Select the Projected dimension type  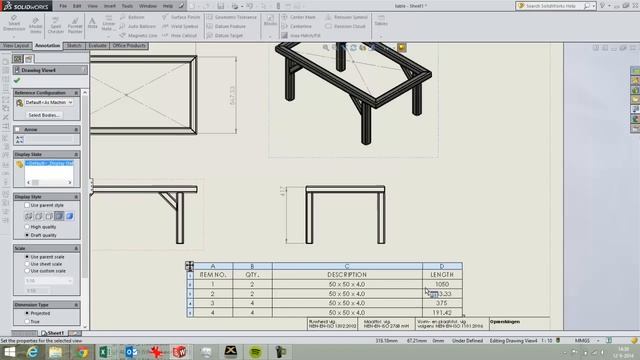(x=27, y=313)
